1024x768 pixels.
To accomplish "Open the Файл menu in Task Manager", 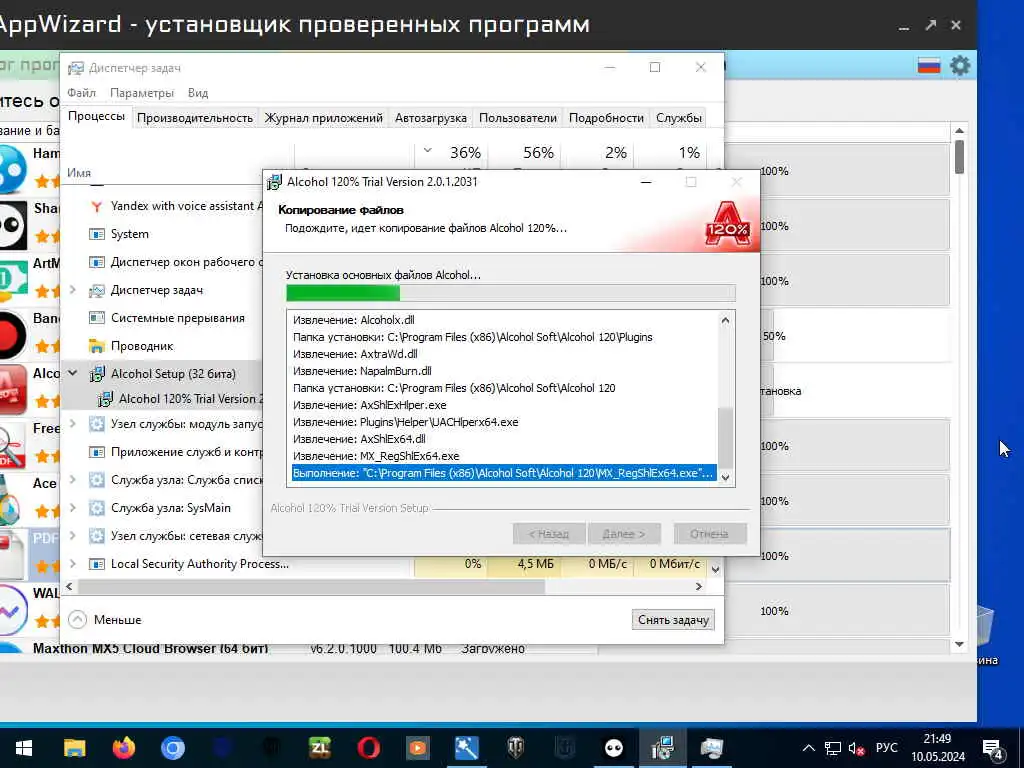I will point(82,93).
